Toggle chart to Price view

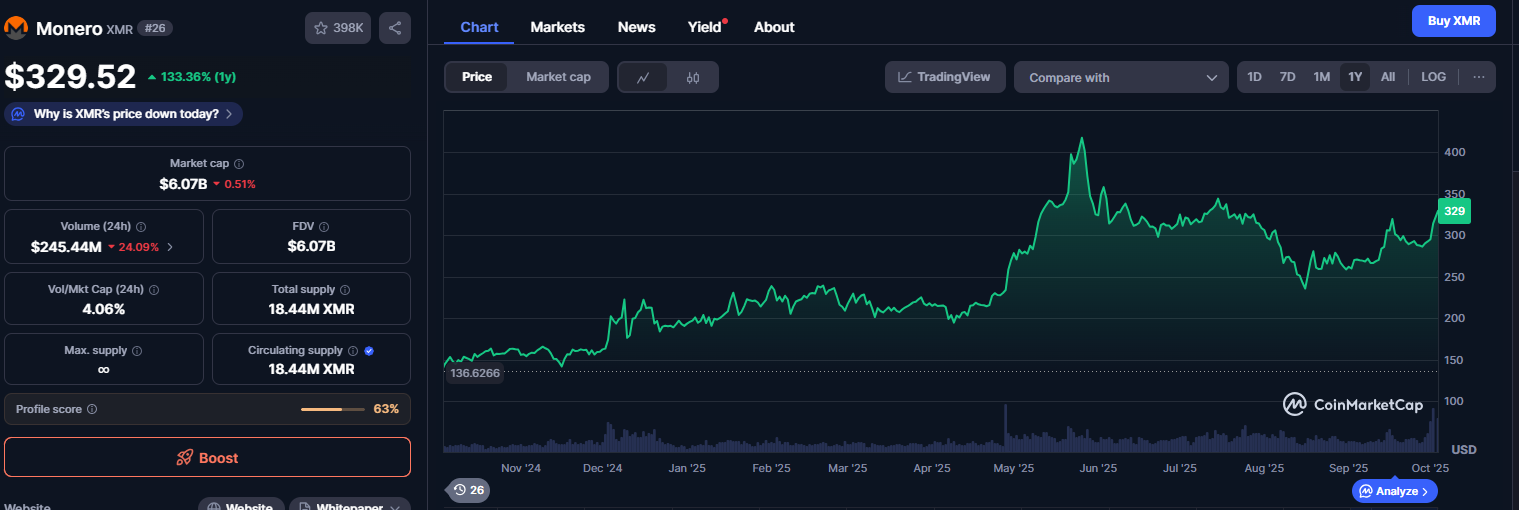[477, 77]
